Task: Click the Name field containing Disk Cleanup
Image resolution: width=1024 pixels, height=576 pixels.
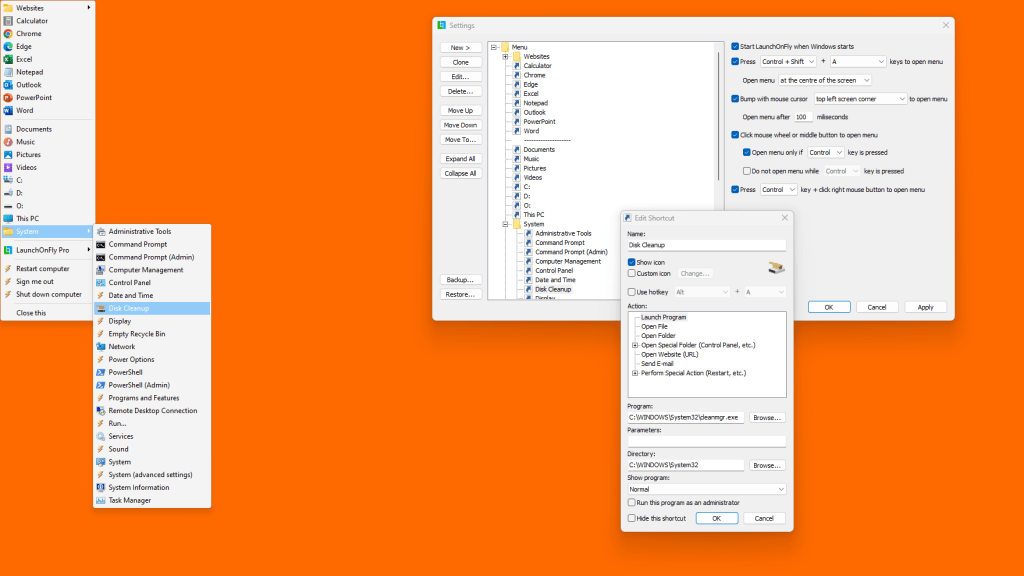Action: click(x=706, y=244)
